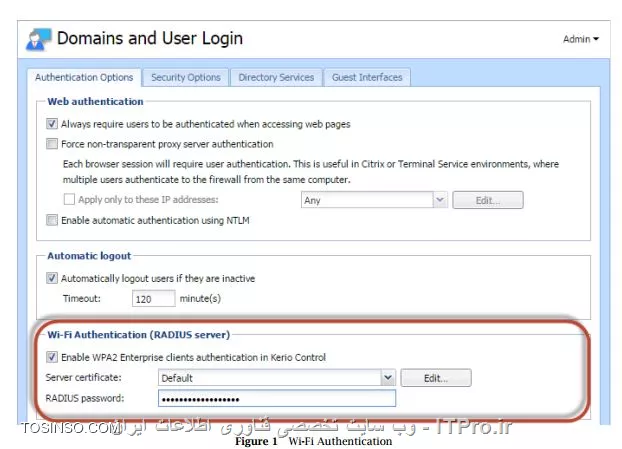
Task: Click the Domains and User Login icon
Action: point(38,39)
